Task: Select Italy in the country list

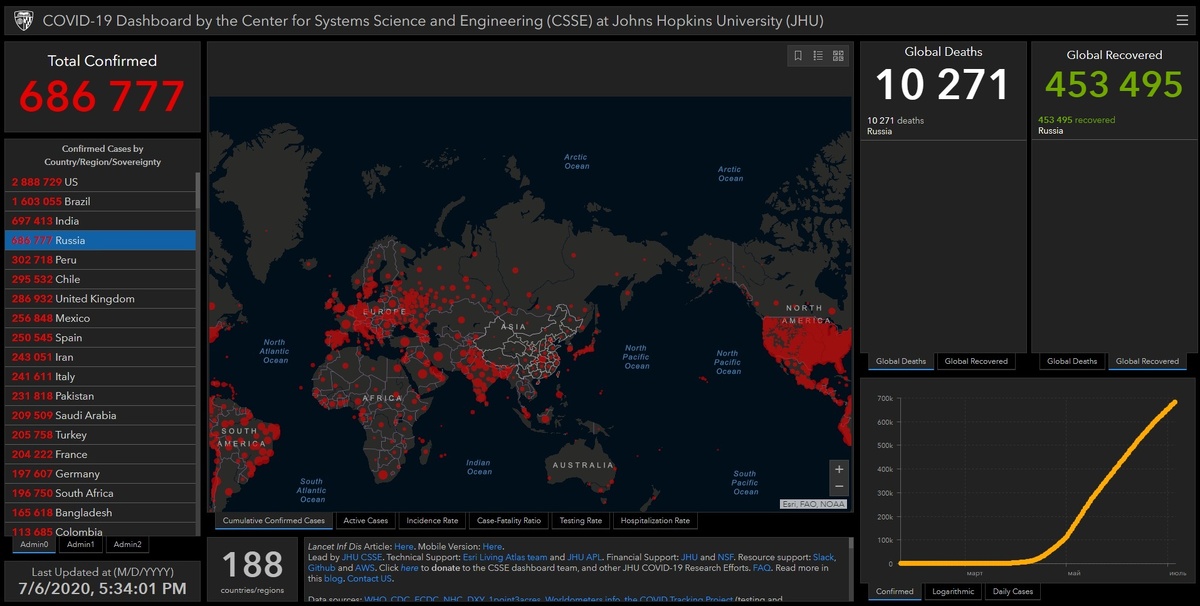Action: (100, 377)
